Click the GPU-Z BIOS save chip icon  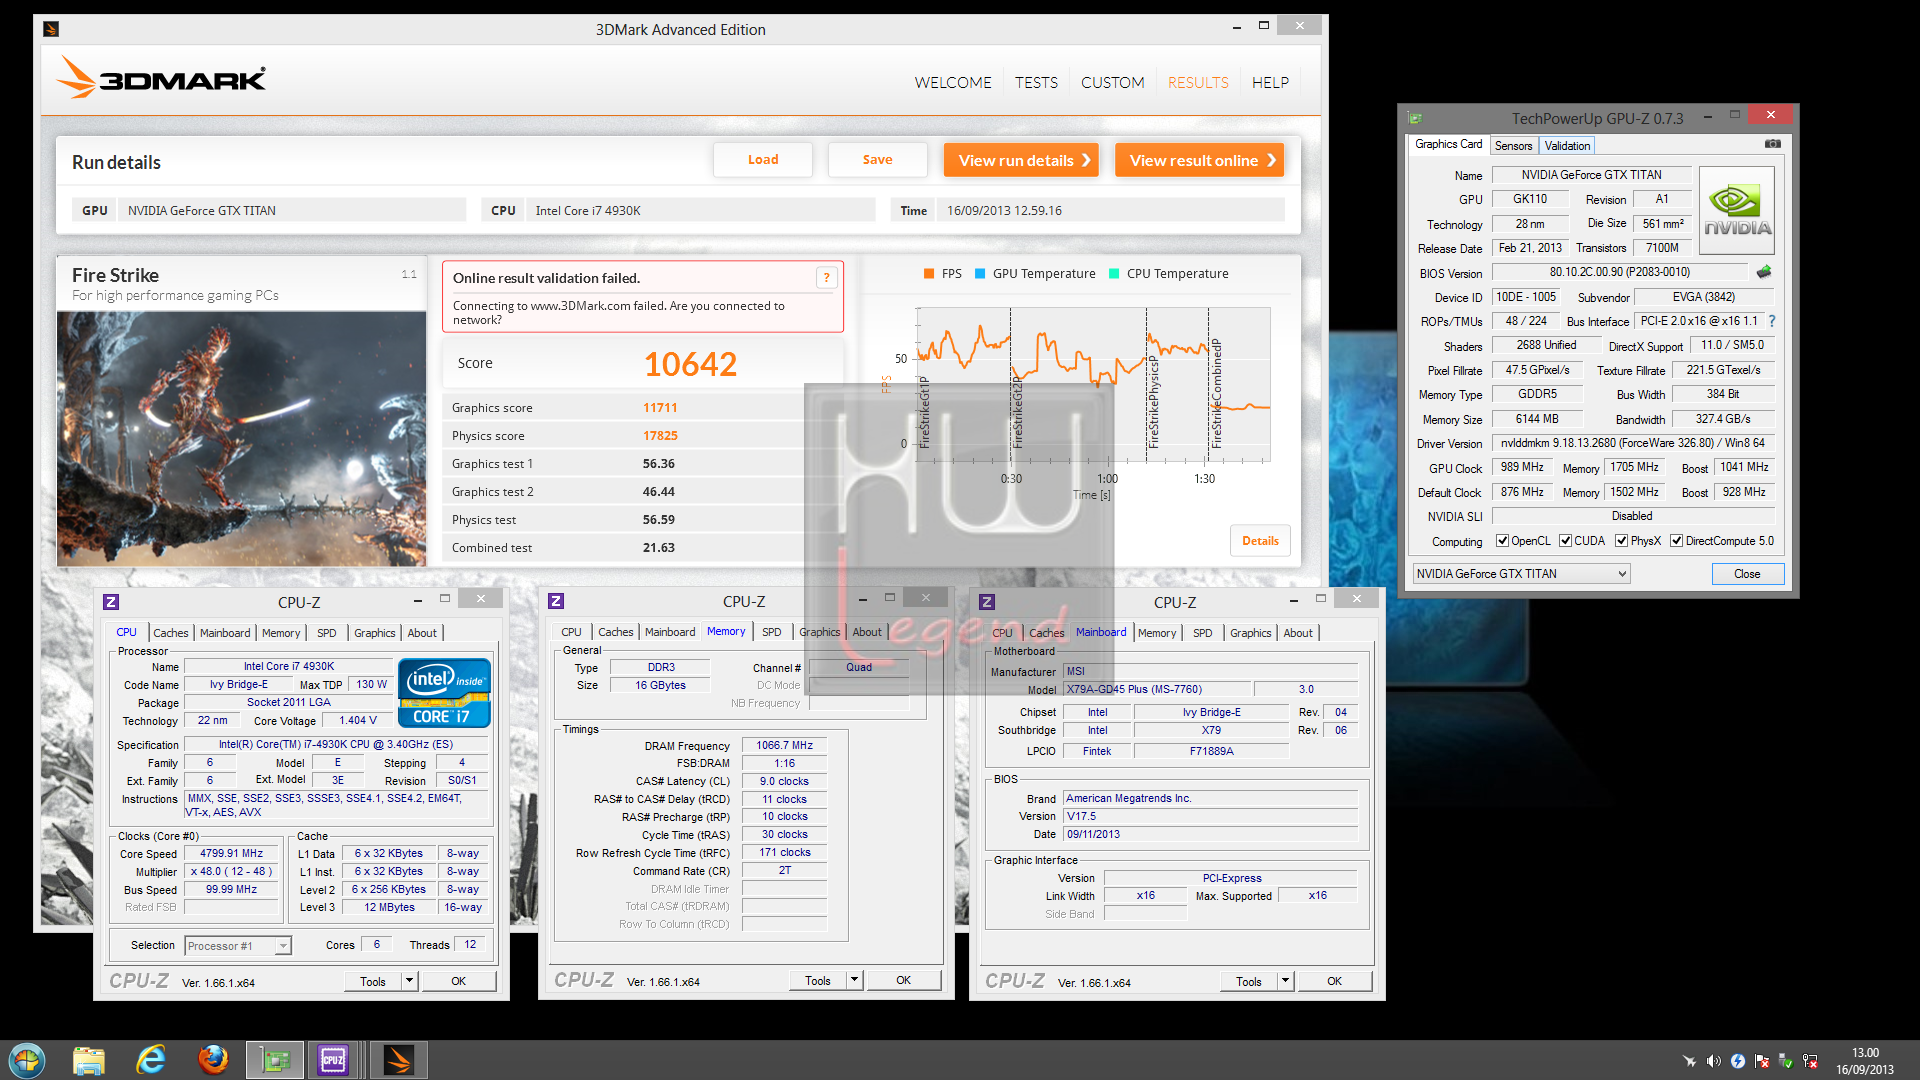click(1764, 272)
